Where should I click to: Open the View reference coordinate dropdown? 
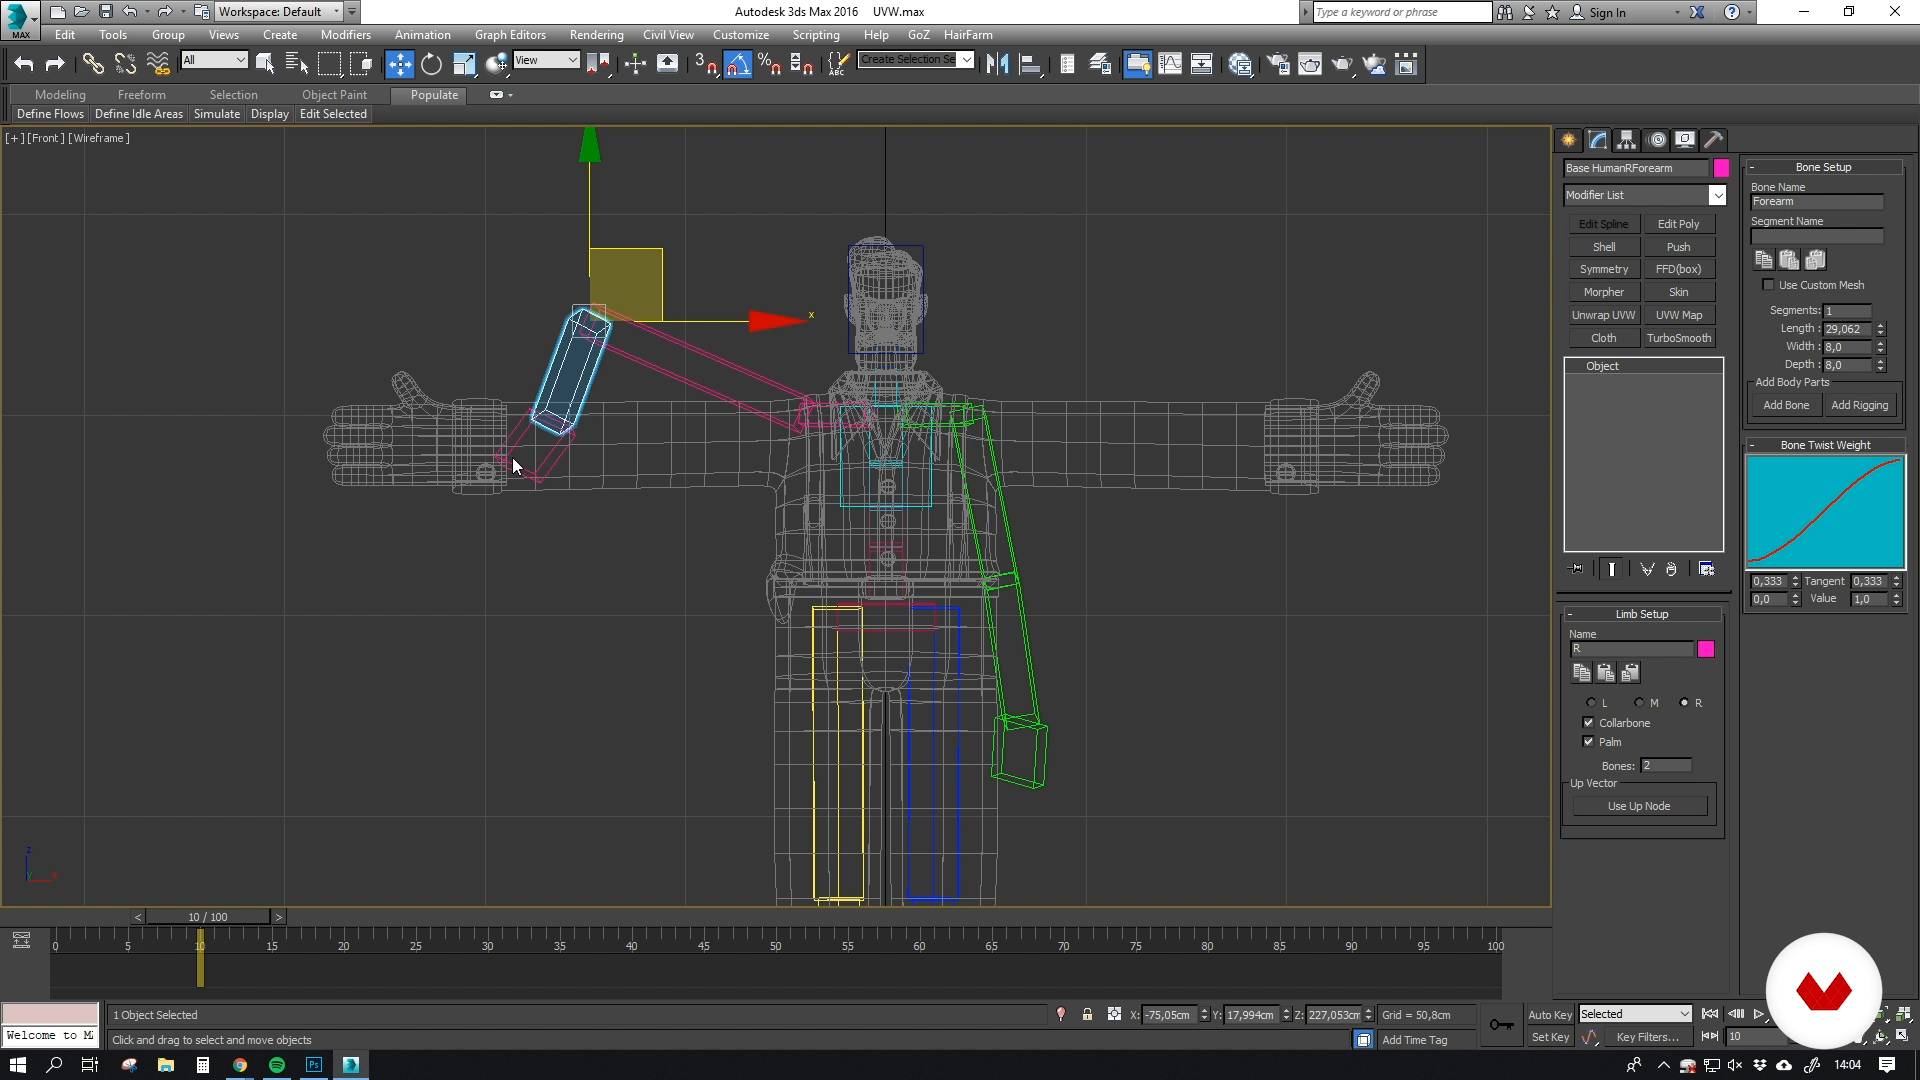(x=546, y=60)
